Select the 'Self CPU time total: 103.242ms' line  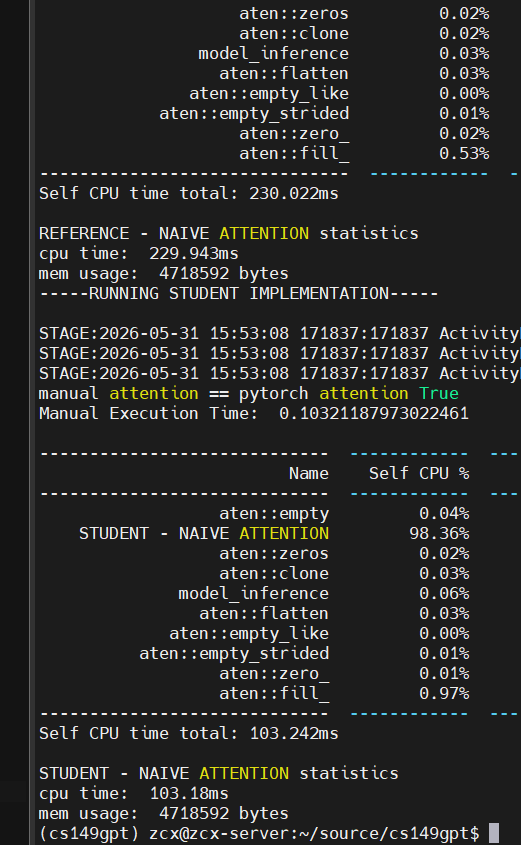tap(189, 733)
